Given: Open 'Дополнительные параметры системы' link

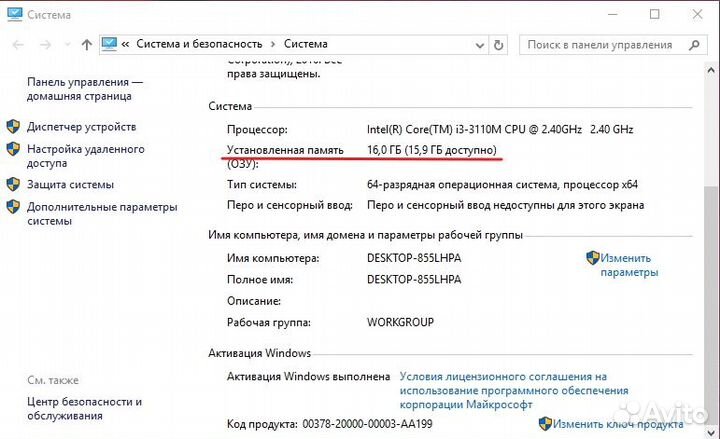Looking at the screenshot, I should point(102,214).
